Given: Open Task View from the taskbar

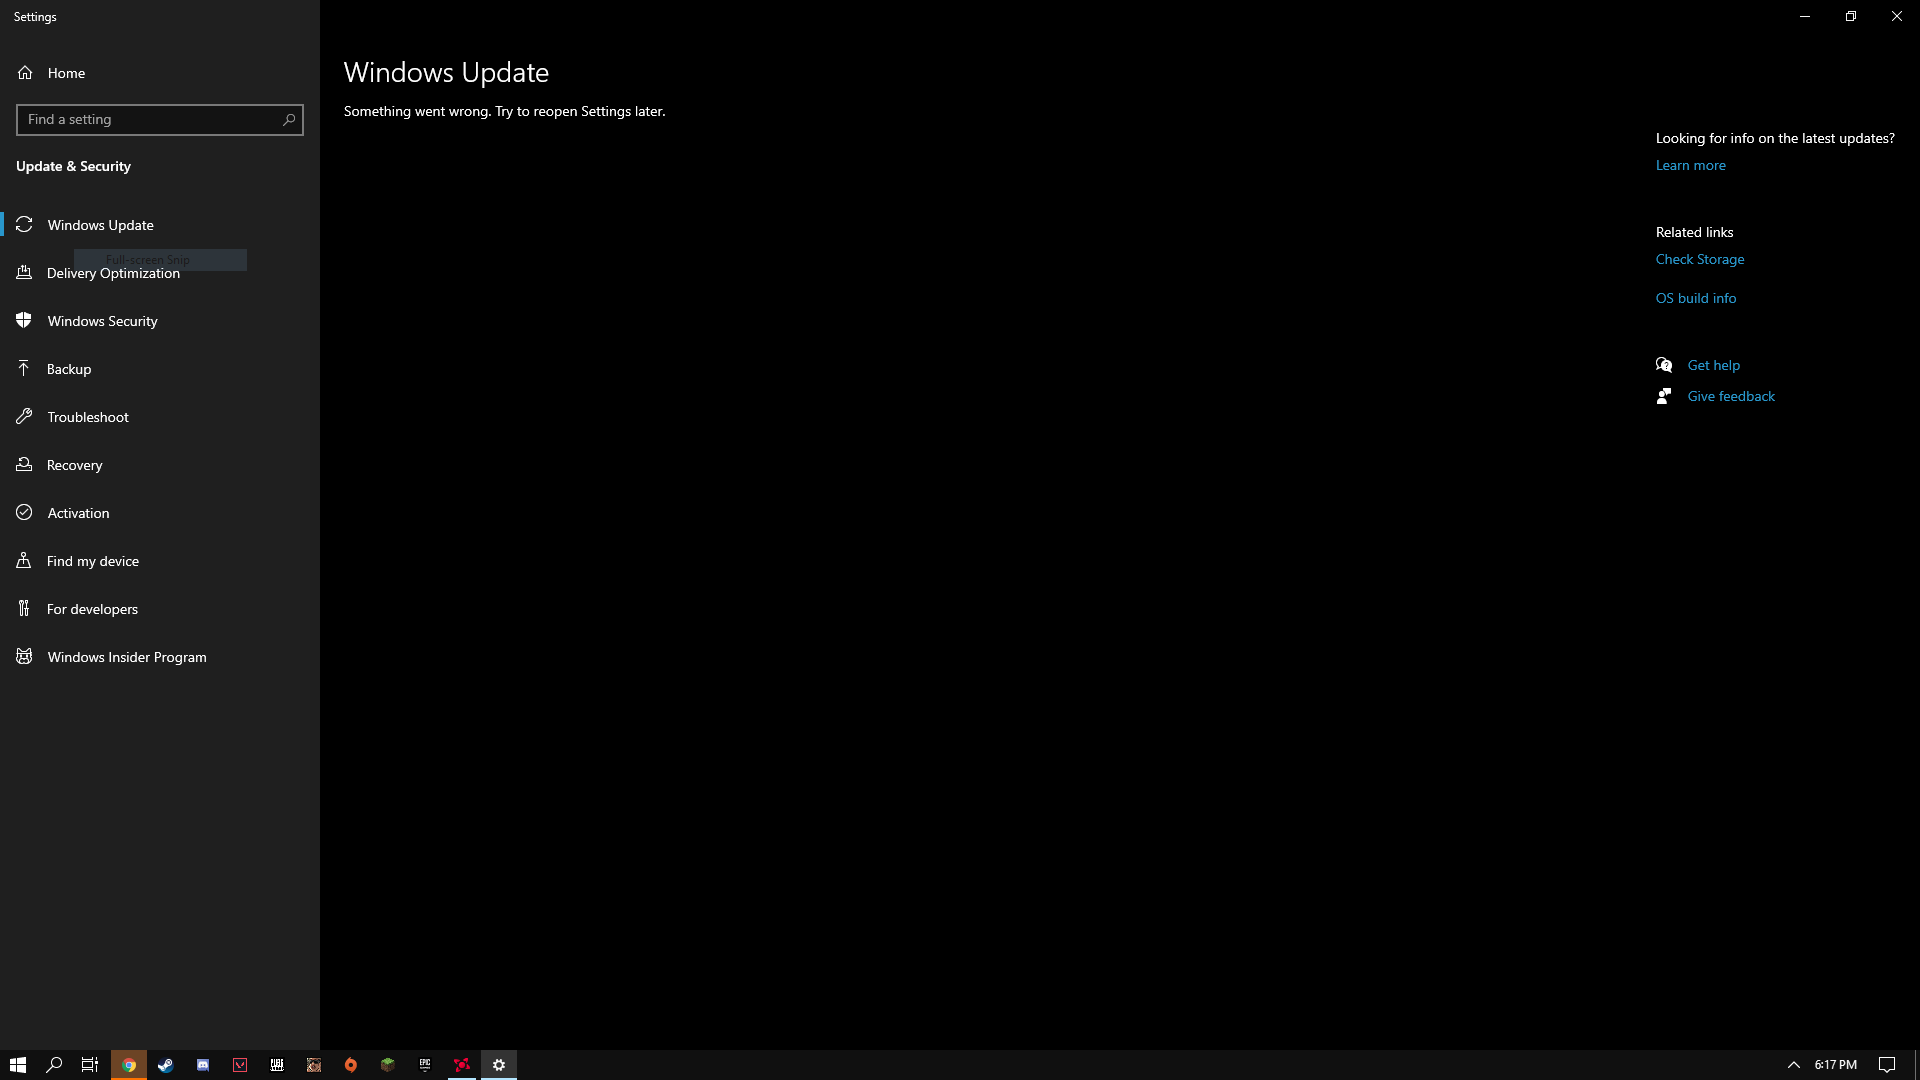Looking at the screenshot, I should click(x=90, y=1065).
